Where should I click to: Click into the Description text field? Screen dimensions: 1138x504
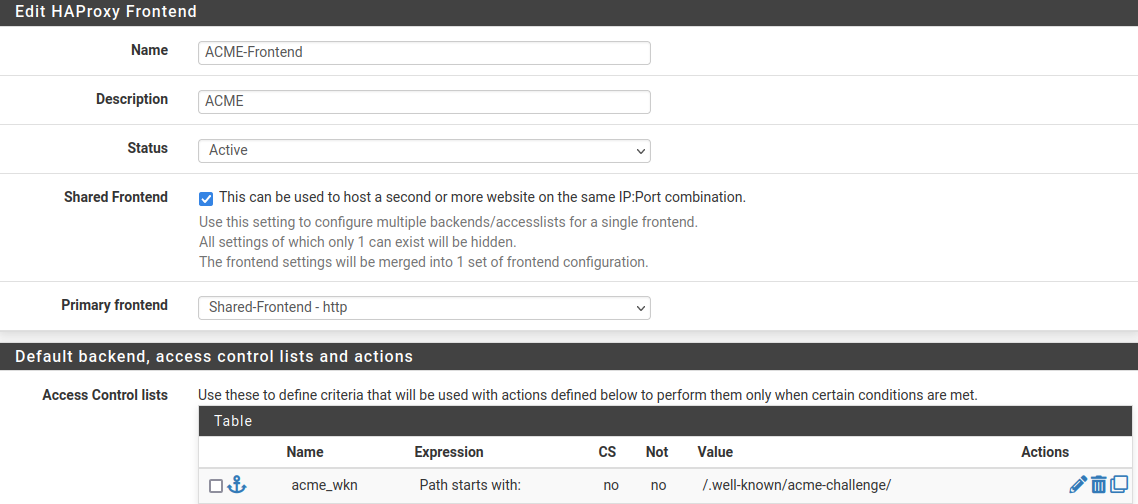click(x=424, y=101)
